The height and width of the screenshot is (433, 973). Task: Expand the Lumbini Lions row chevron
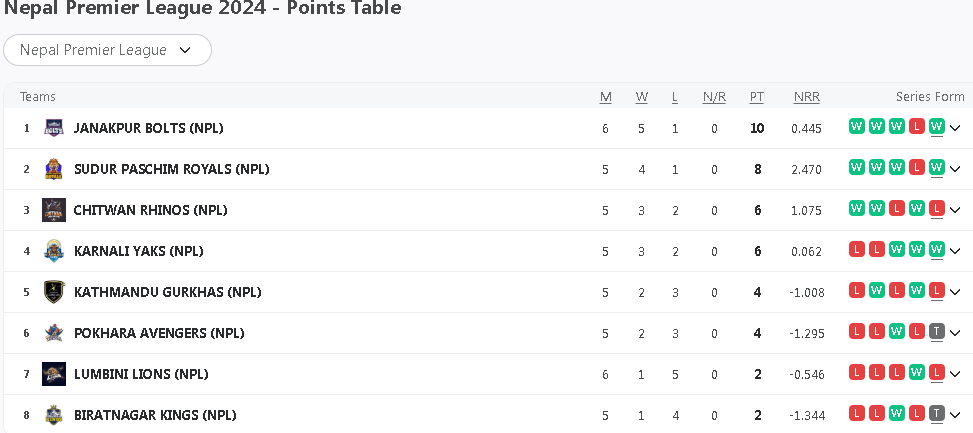pos(955,374)
